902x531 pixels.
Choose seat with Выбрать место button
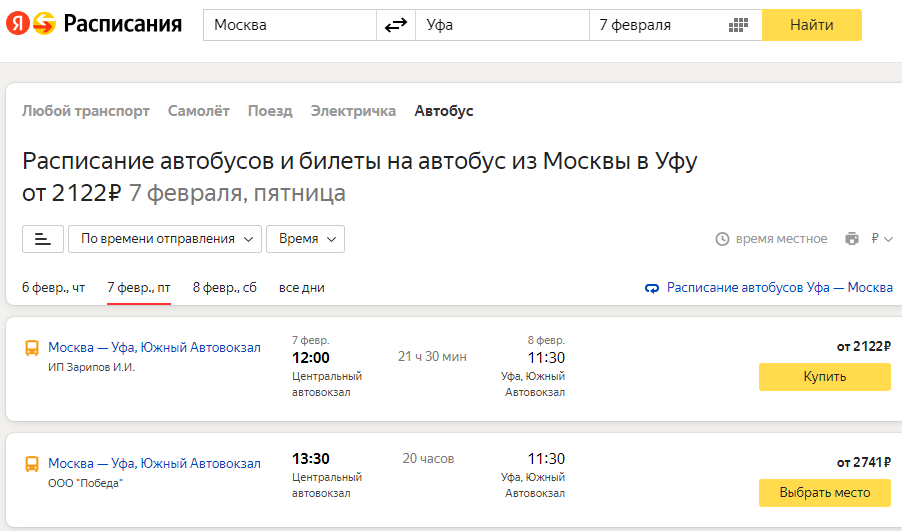(824, 493)
